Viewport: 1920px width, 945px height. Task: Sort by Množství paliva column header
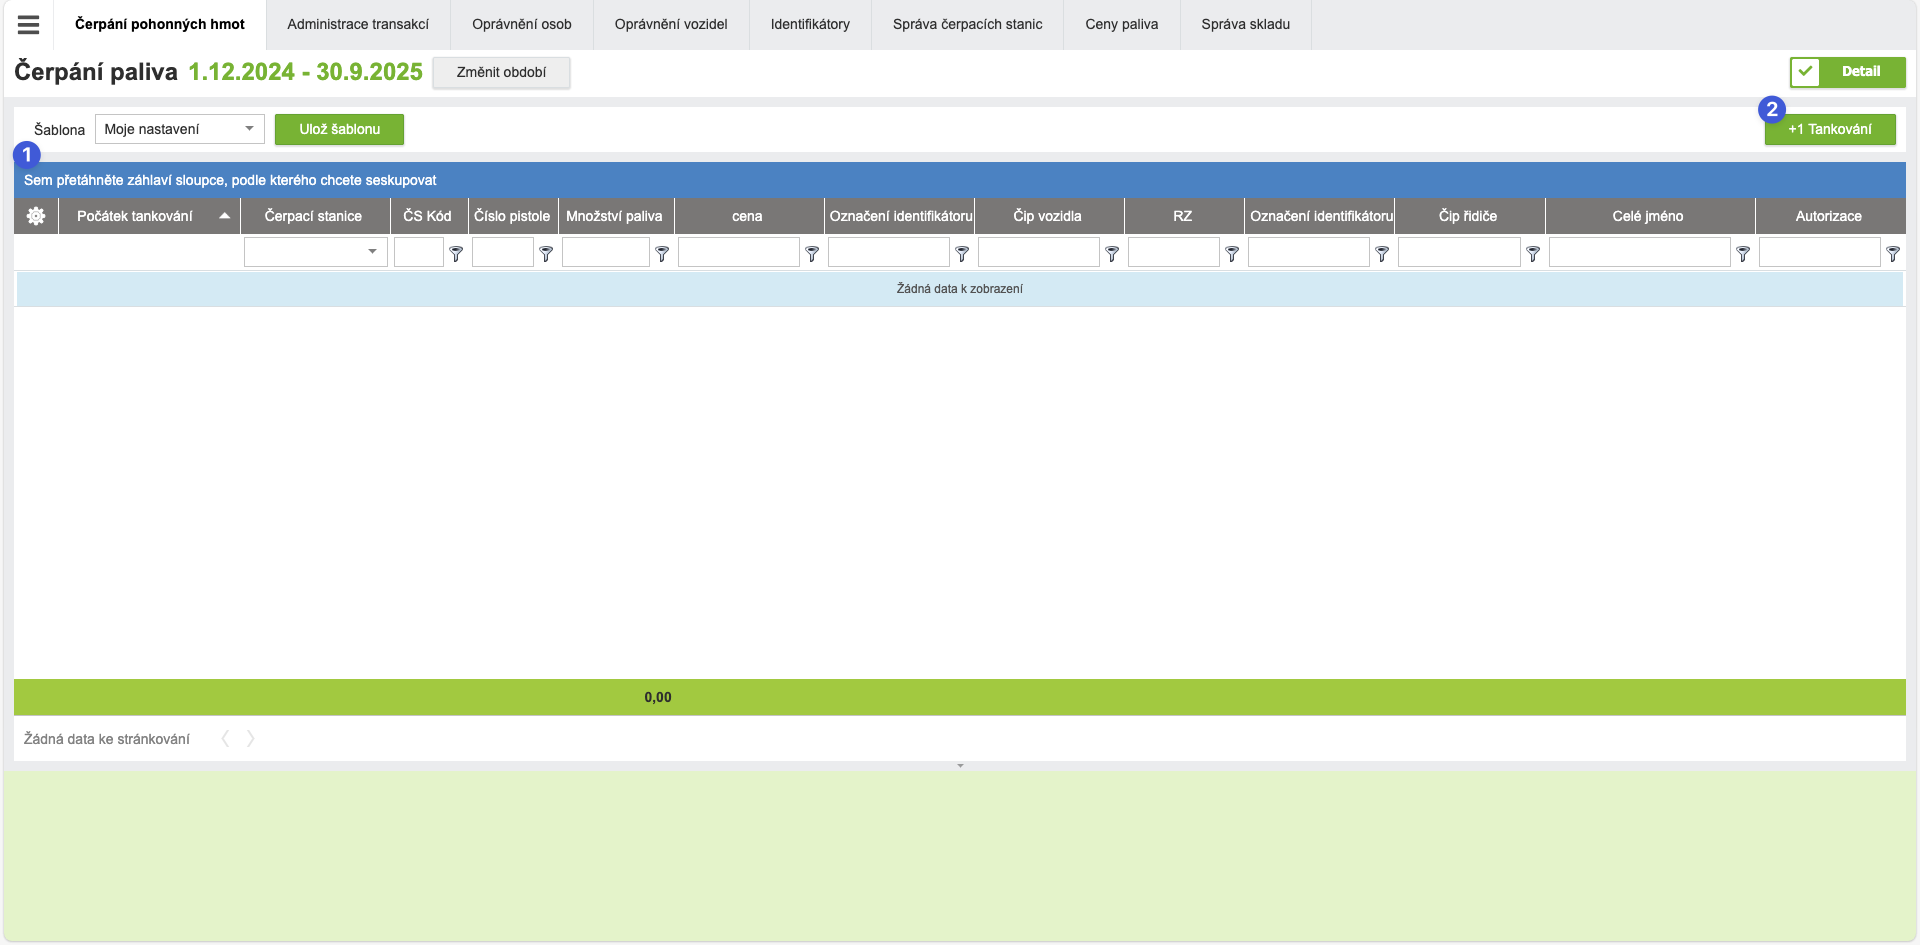614,216
